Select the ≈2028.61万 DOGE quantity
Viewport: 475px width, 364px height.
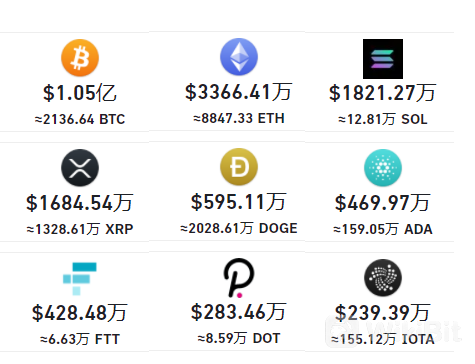[x=239, y=228]
